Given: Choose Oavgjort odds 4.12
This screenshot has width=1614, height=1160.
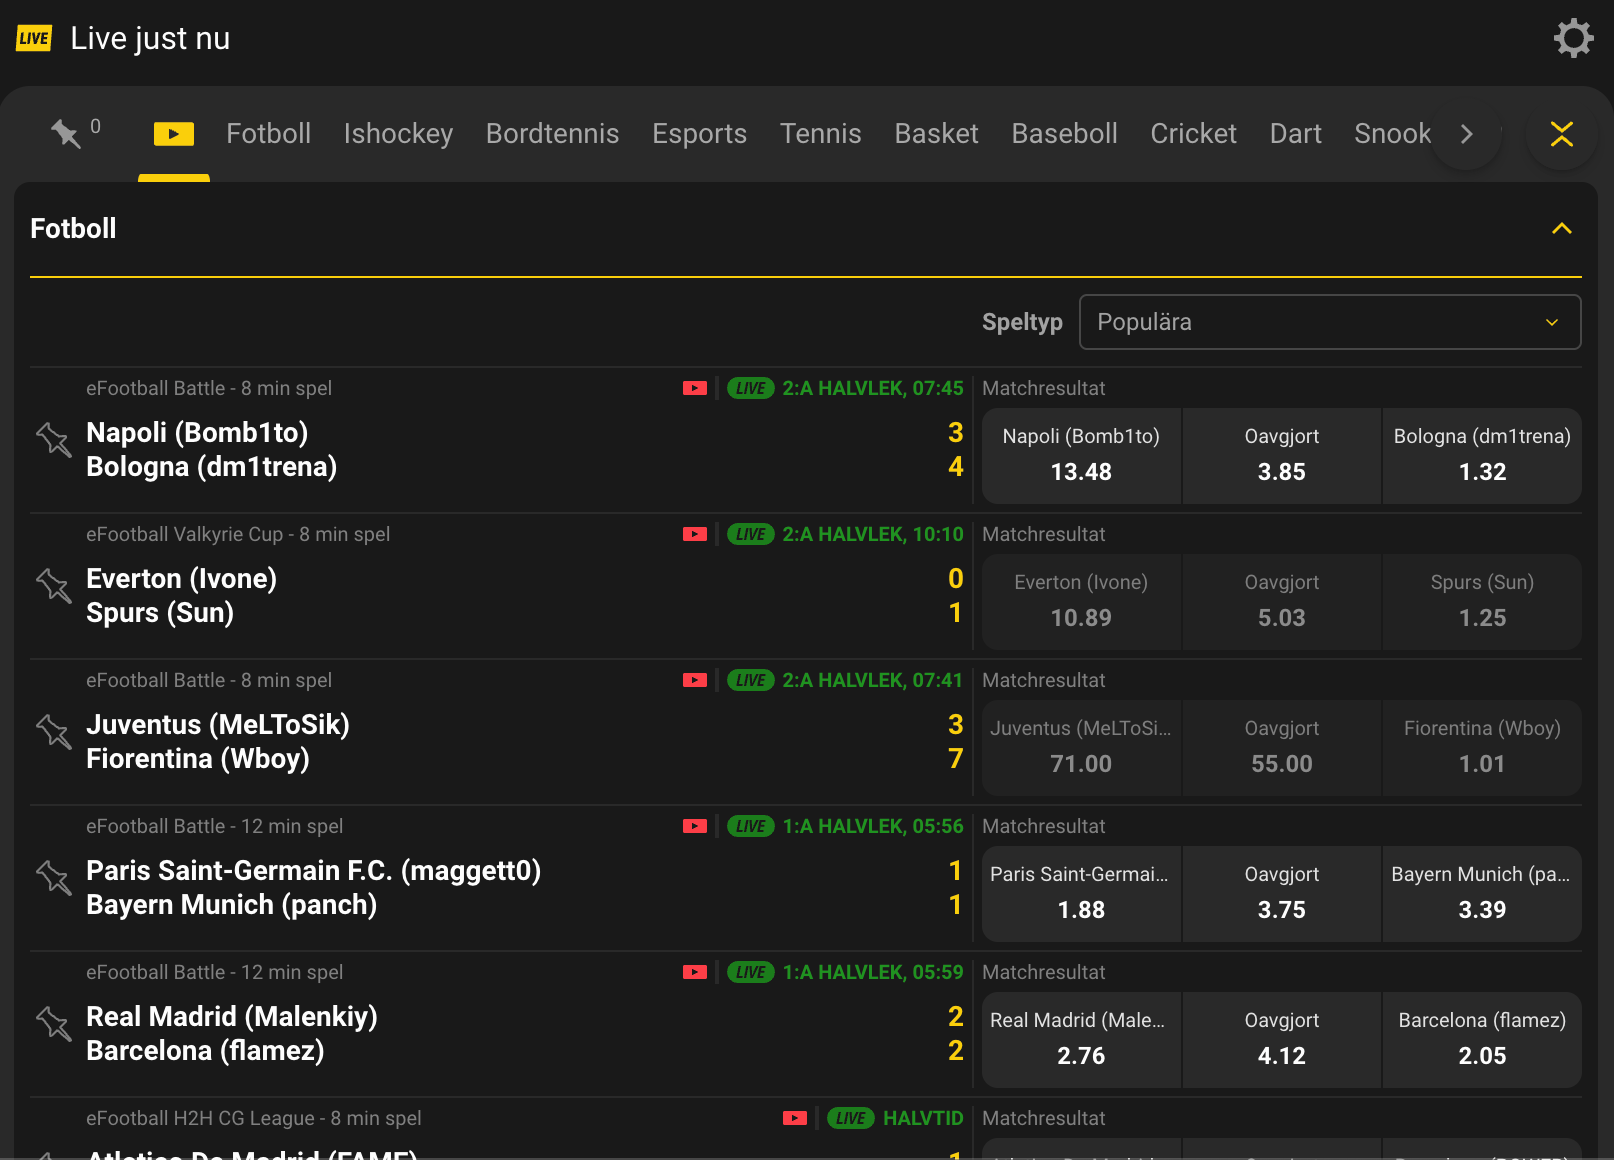Looking at the screenshot, I should pos(1282,1039).
